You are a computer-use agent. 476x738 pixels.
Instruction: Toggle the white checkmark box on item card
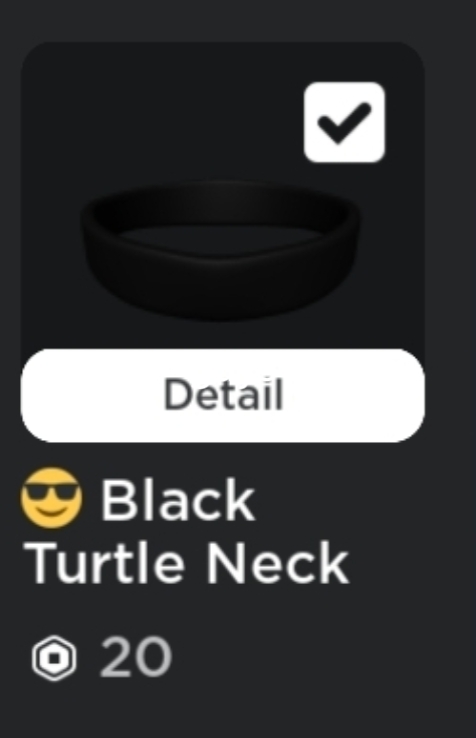pyautogui.click(x=344, y=122)
